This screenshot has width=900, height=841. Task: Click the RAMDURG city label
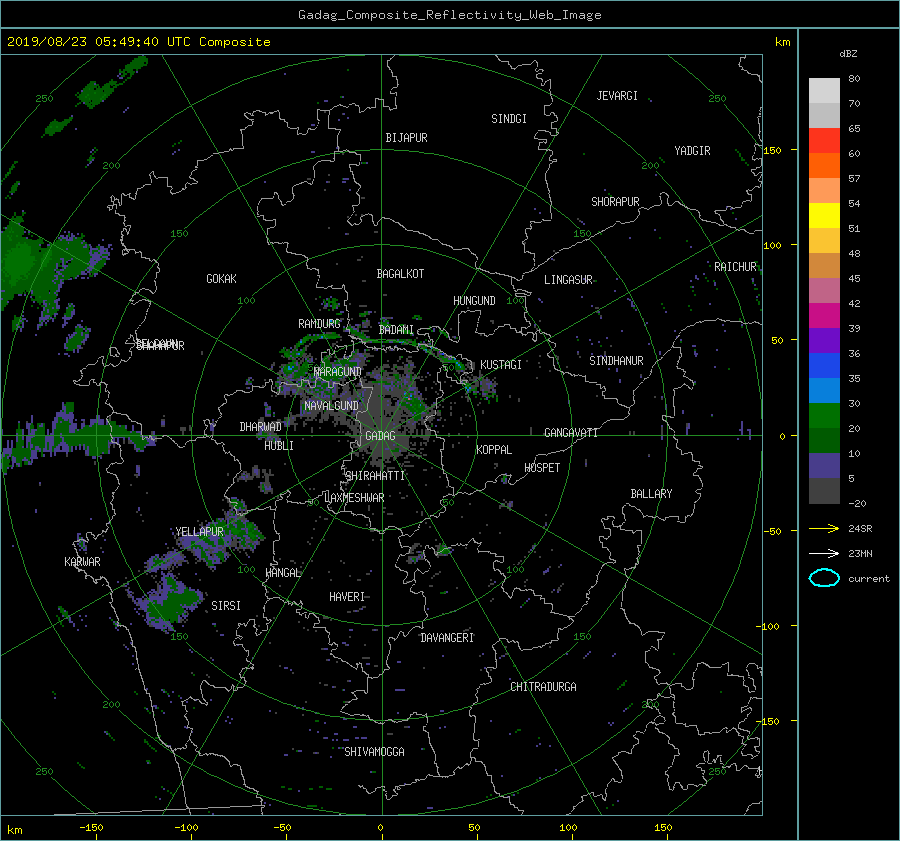pos(319,324)
